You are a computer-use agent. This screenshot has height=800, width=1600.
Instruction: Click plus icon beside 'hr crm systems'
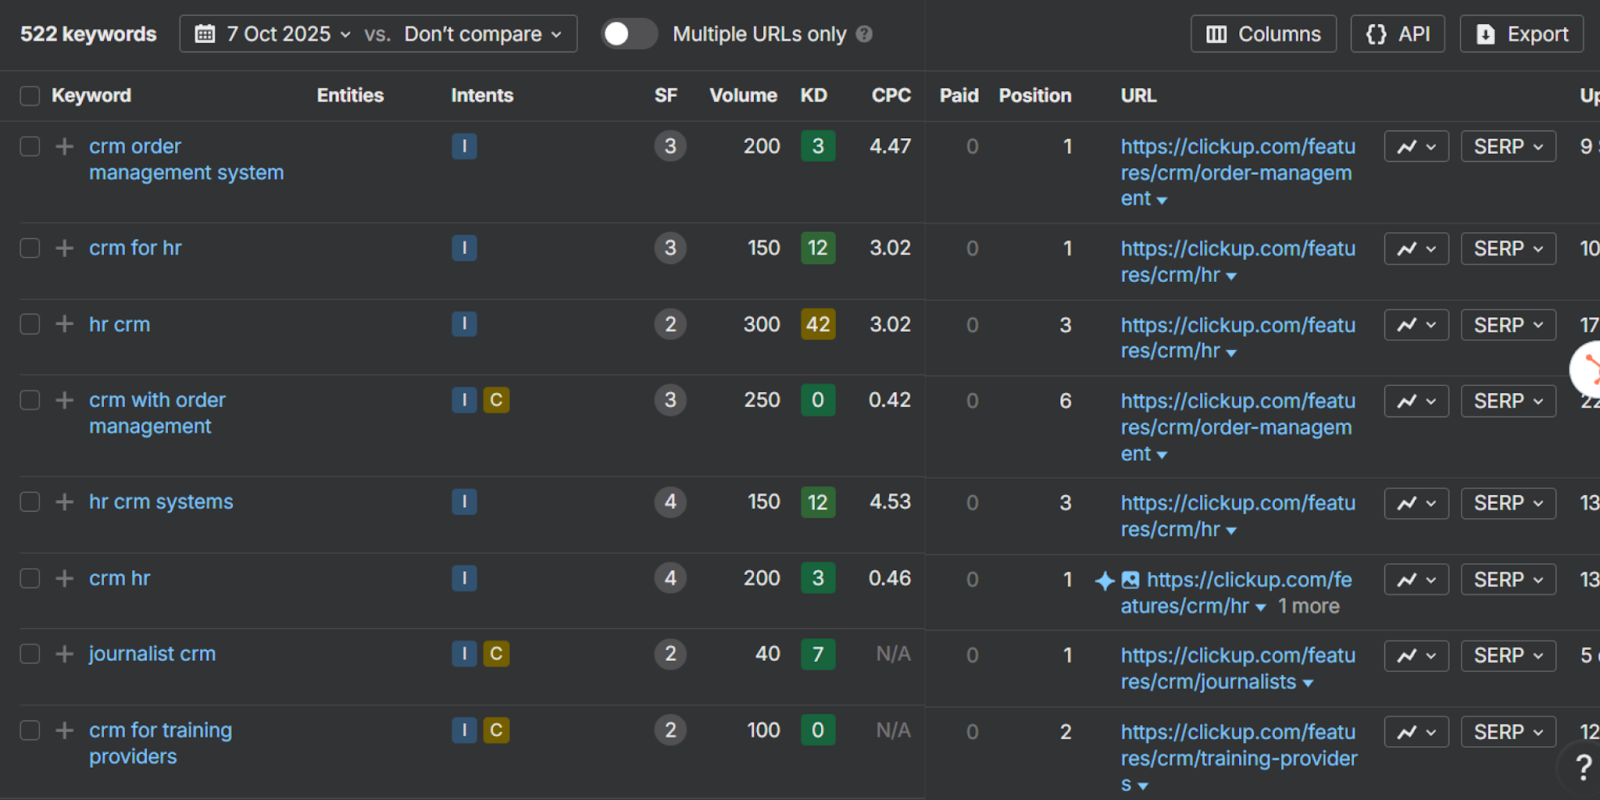pos(64,502)
